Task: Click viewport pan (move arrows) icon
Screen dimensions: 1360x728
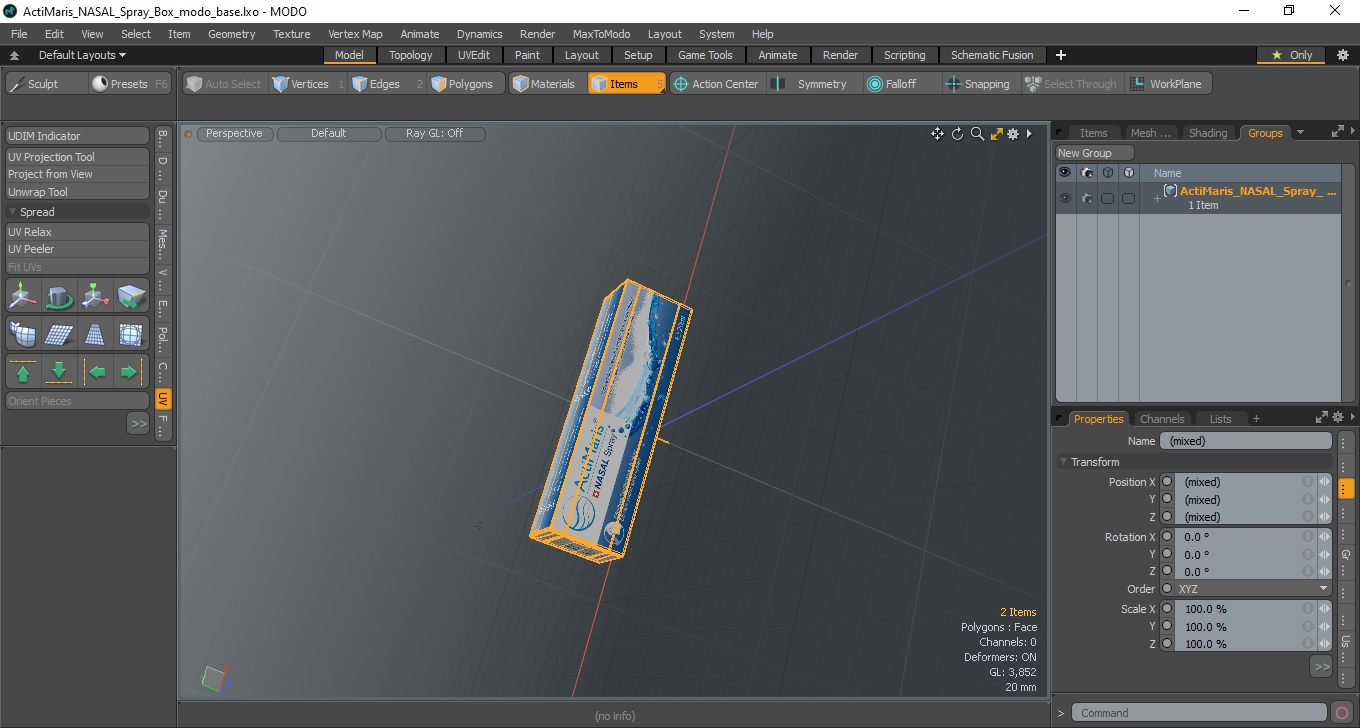Action: click(x=937, y=134)
